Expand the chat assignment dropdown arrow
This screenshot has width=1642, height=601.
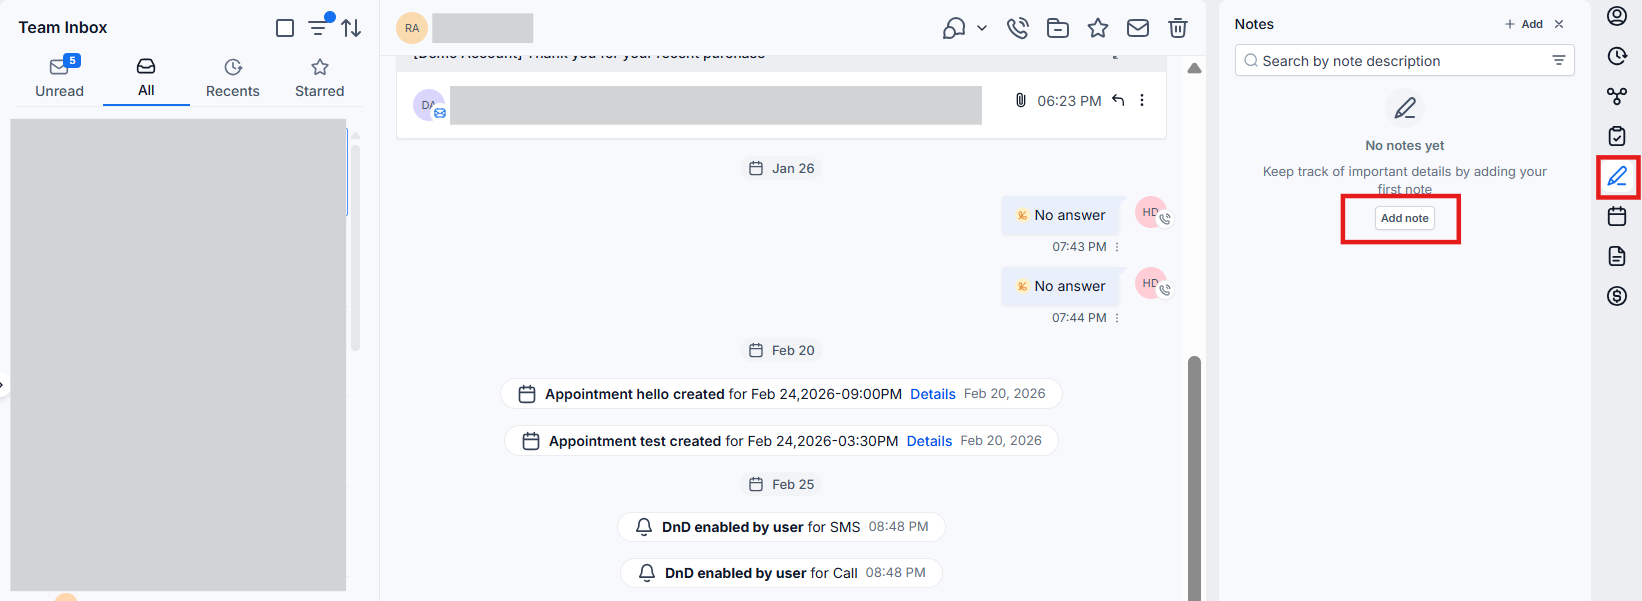[x=982, y=28]
